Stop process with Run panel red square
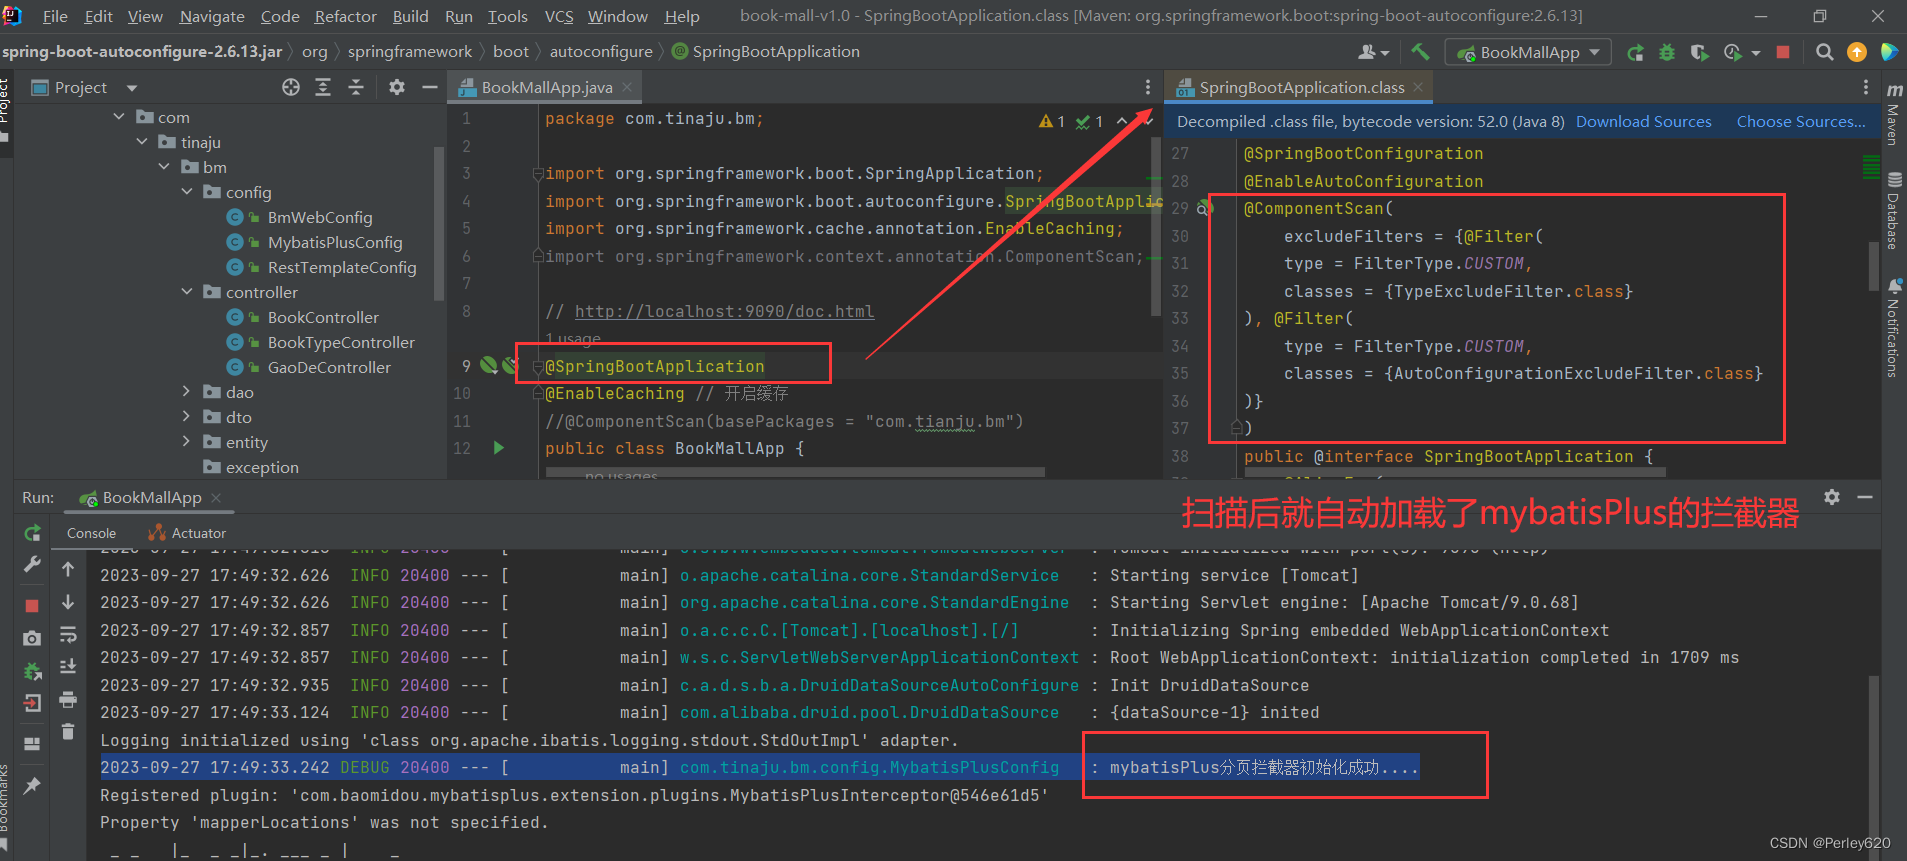The width and height of the screenshot is (1907, 861). pos(32,606)
